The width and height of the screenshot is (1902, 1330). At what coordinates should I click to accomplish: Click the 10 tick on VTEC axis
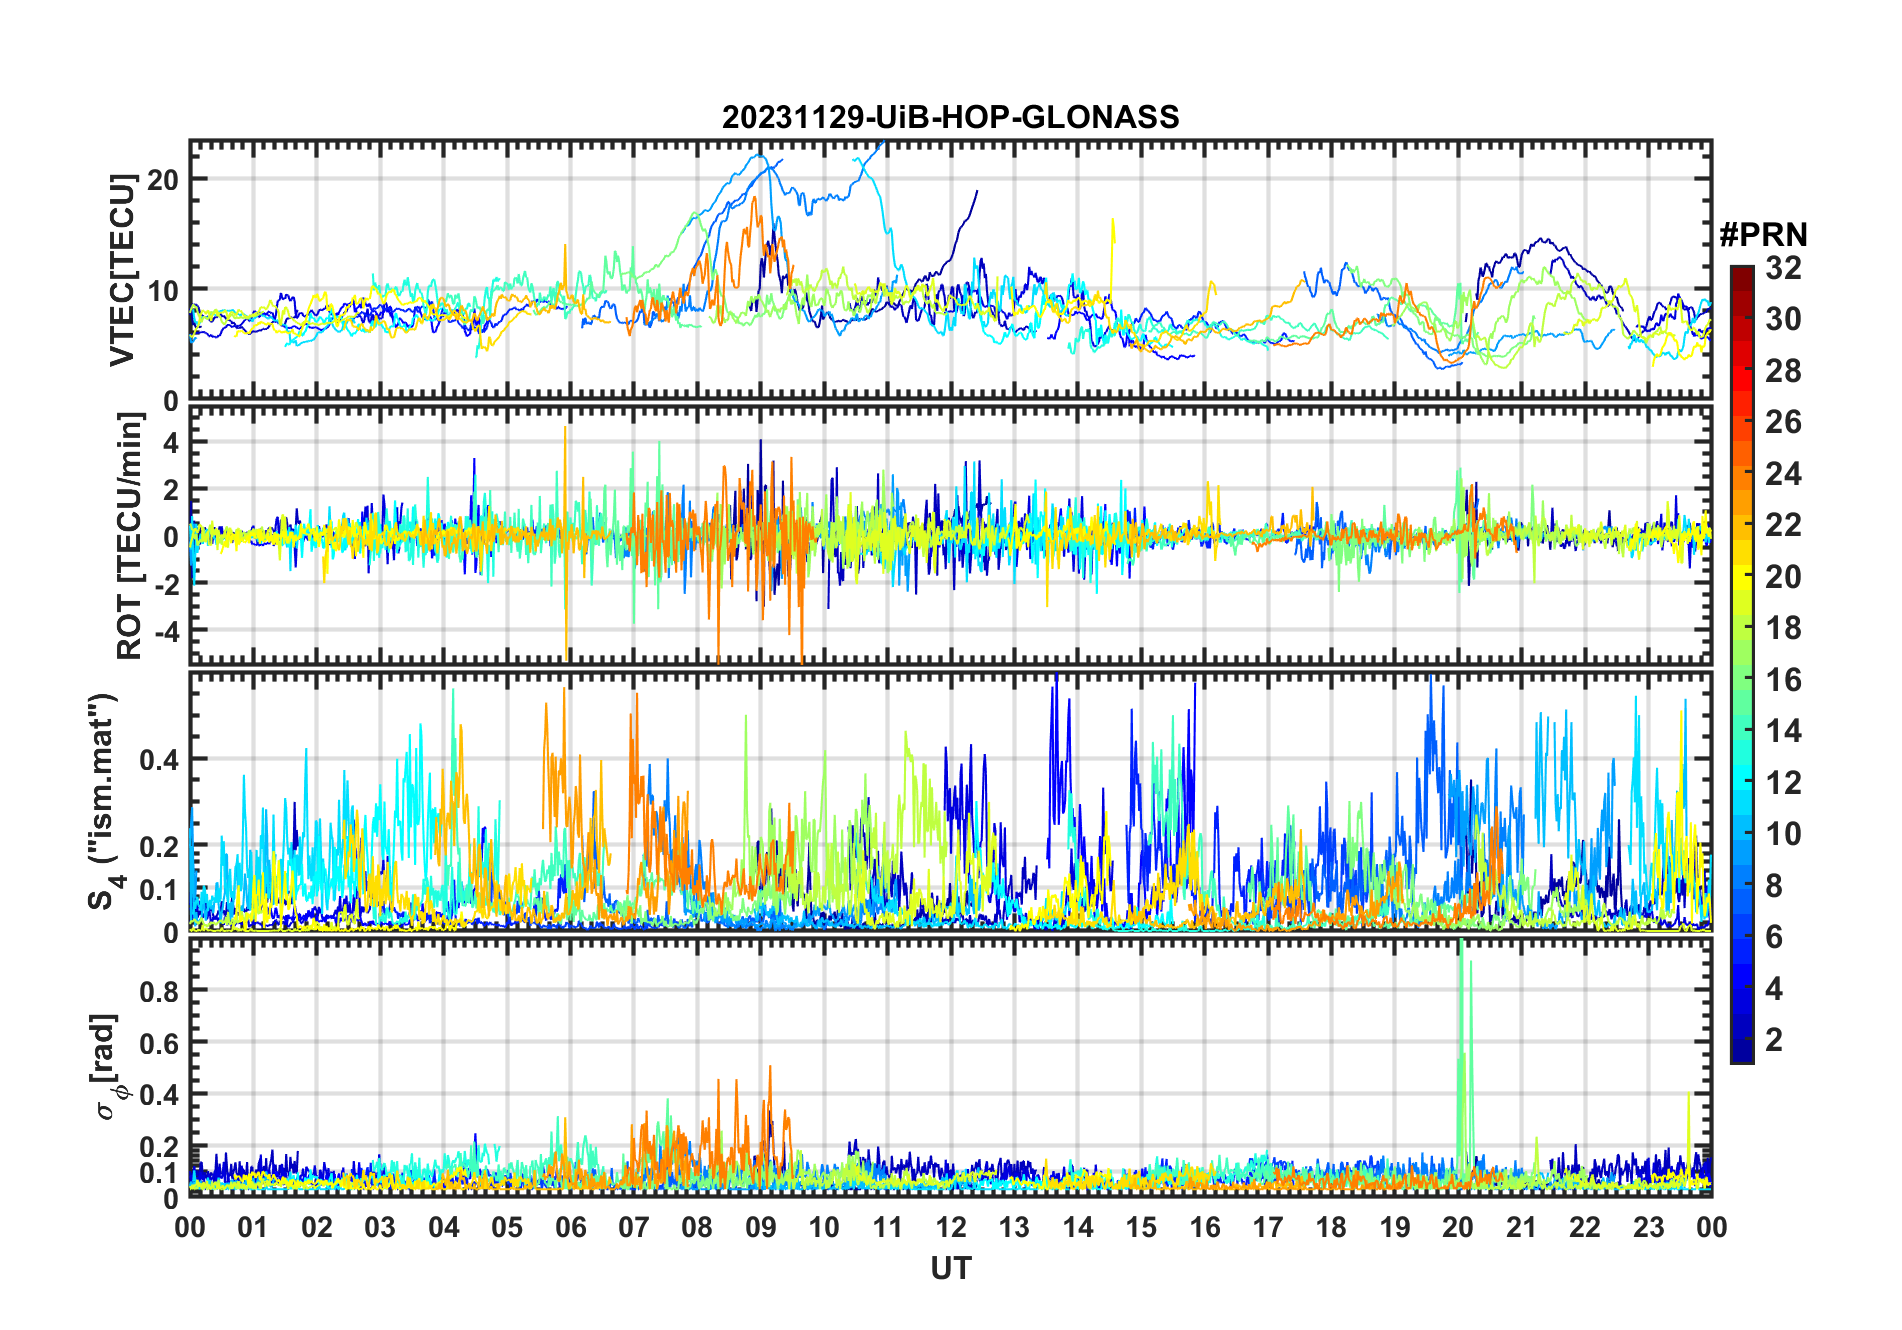click(163, 291)
